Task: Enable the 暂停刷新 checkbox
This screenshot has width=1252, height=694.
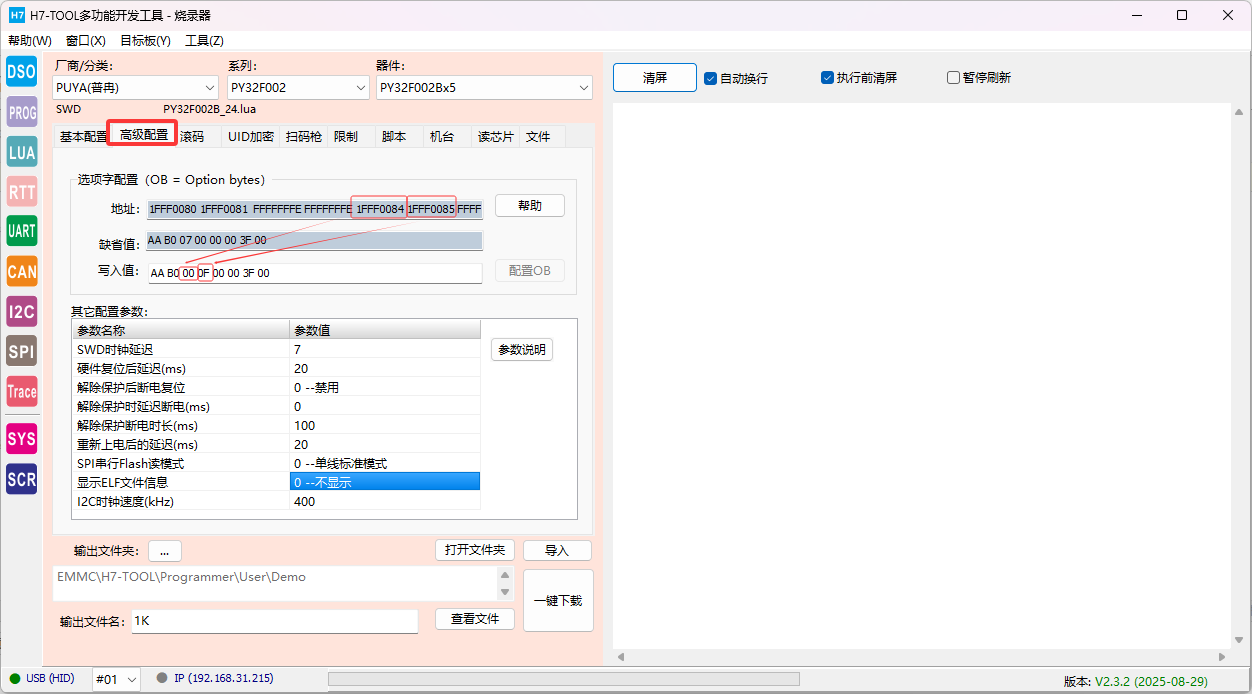Action: coord(953,78)
